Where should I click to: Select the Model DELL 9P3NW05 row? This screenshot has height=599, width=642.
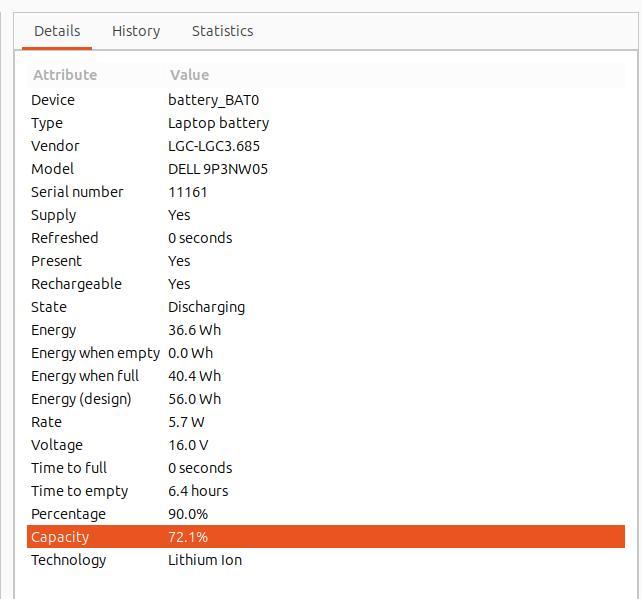coord(326,169)
